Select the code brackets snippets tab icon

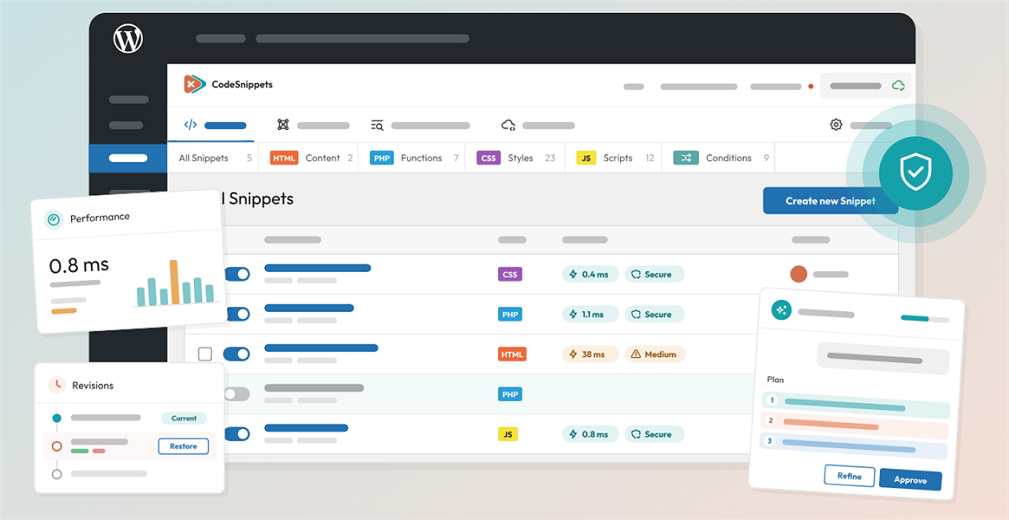(190, 125)
